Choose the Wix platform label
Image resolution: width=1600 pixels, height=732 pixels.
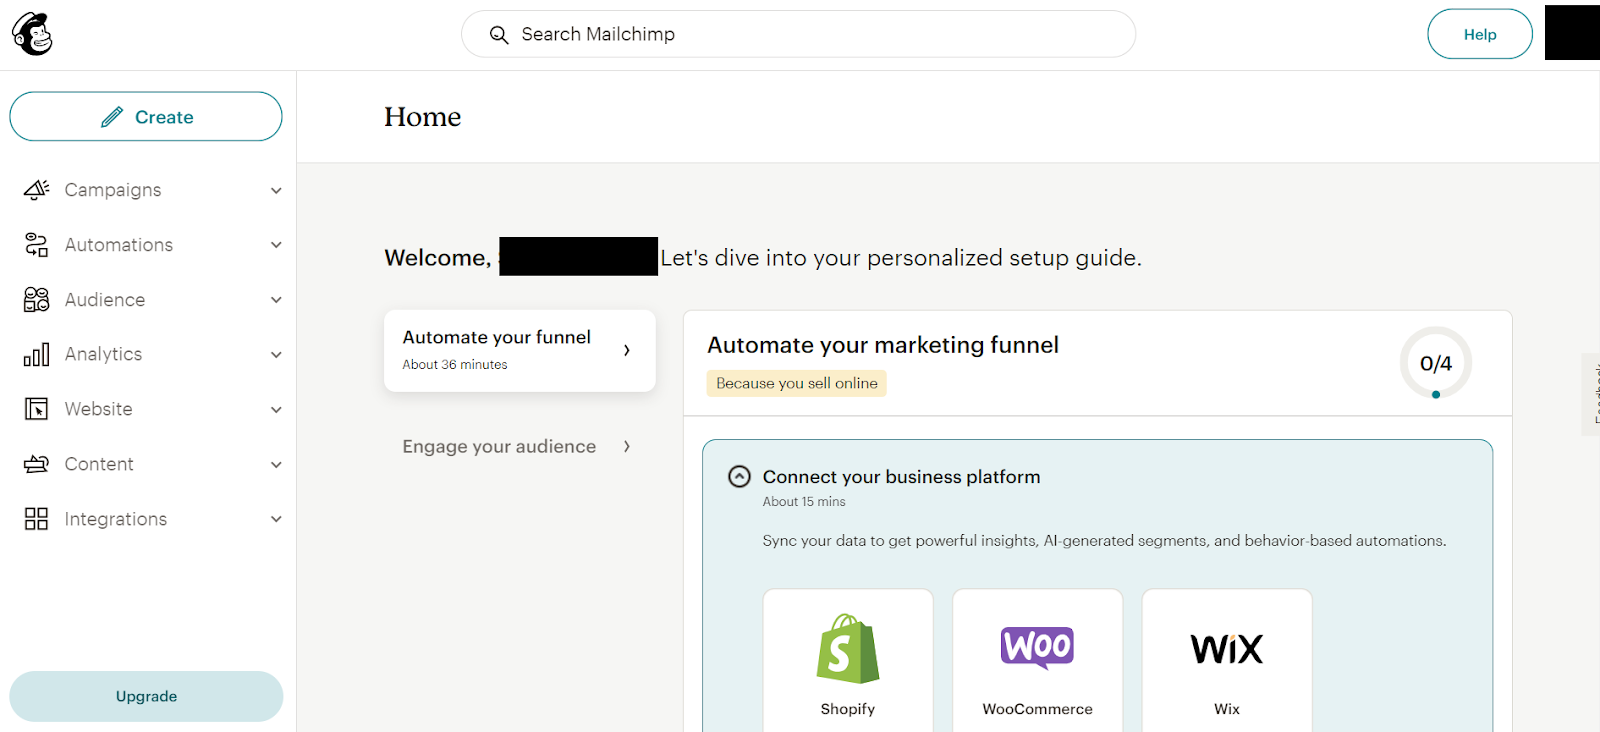point(1227,709)
